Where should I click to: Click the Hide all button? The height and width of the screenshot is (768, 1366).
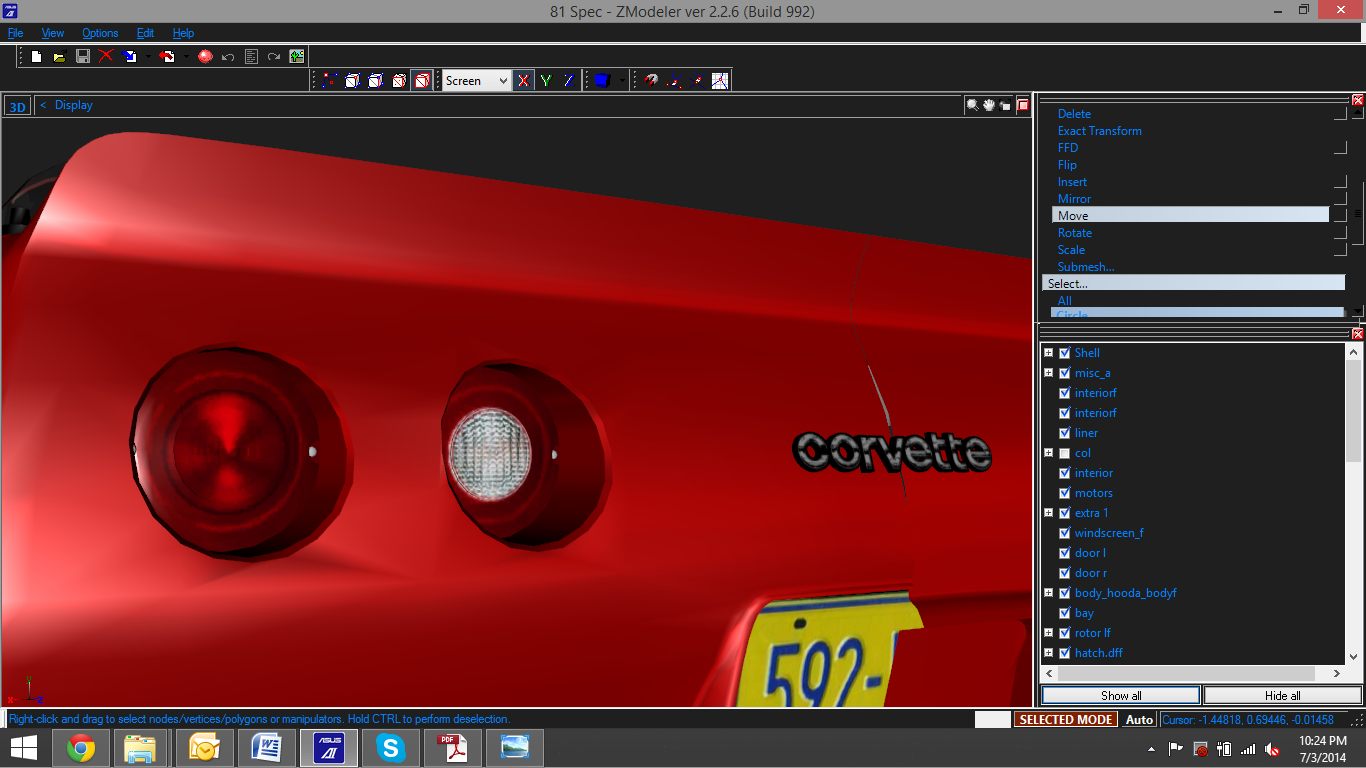pos(1282,695)
